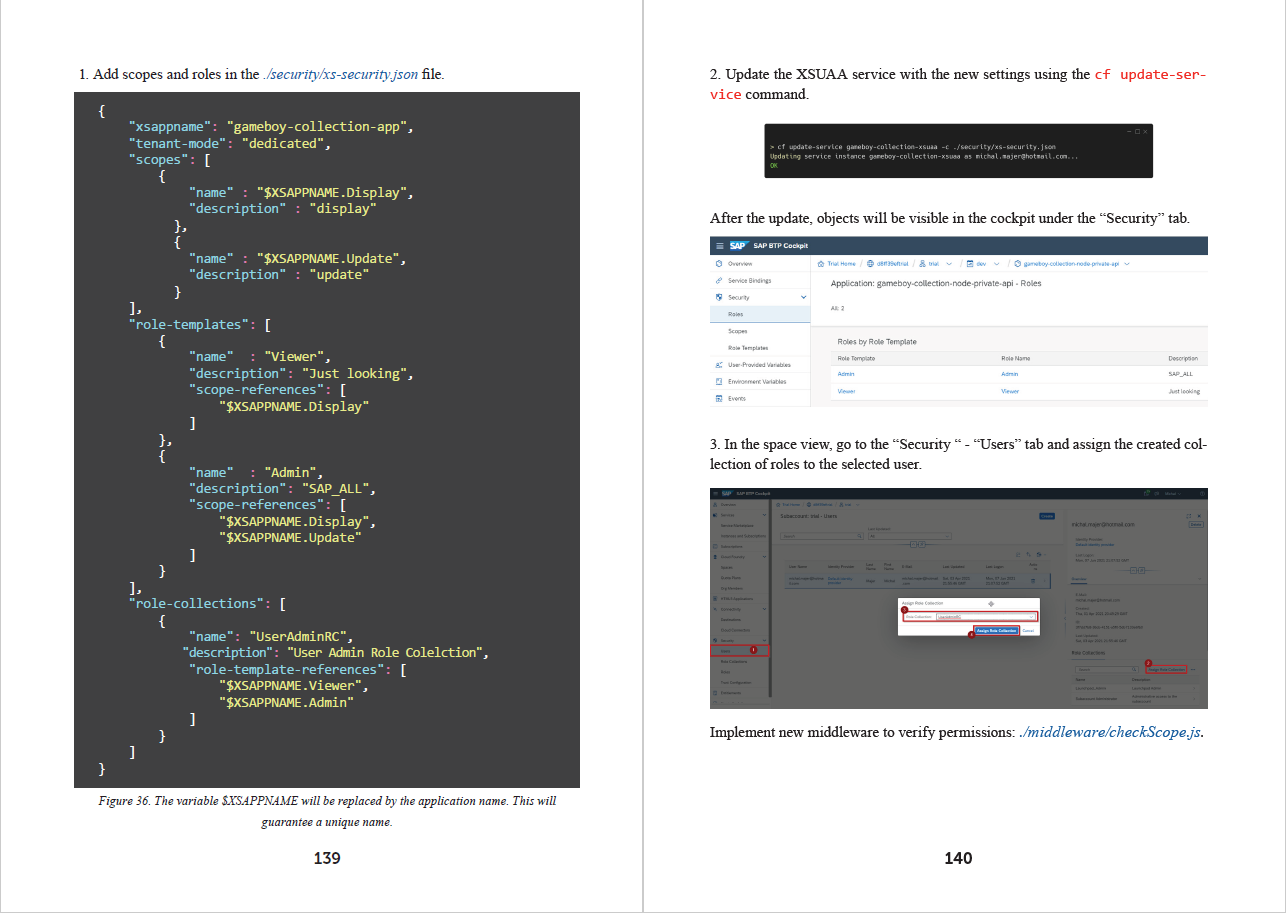
Task: Open the Role Collection dropdown in the dialog
Action: point(1032,617)
